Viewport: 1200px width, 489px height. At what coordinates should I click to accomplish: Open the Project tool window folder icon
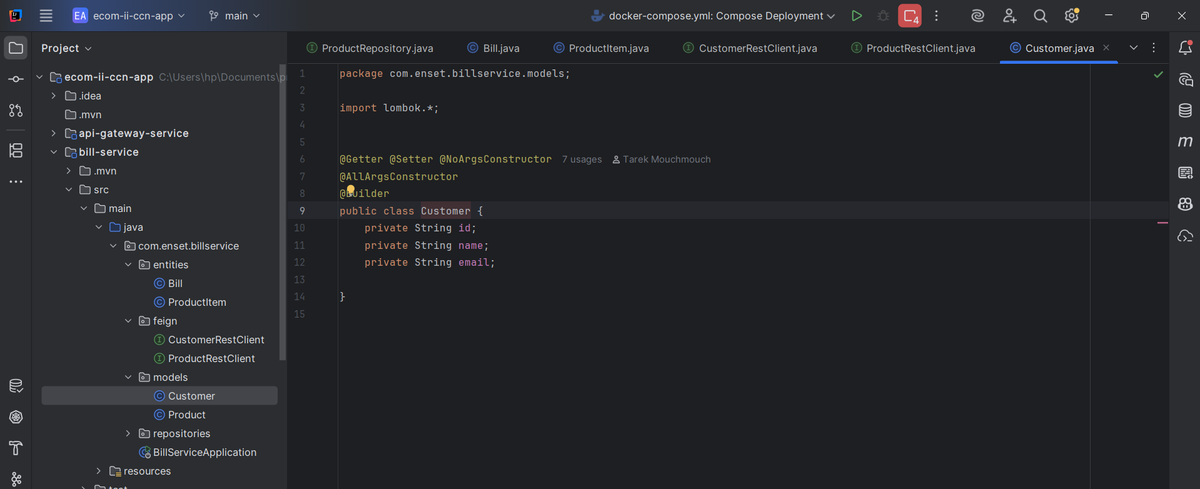coord(16,47)
